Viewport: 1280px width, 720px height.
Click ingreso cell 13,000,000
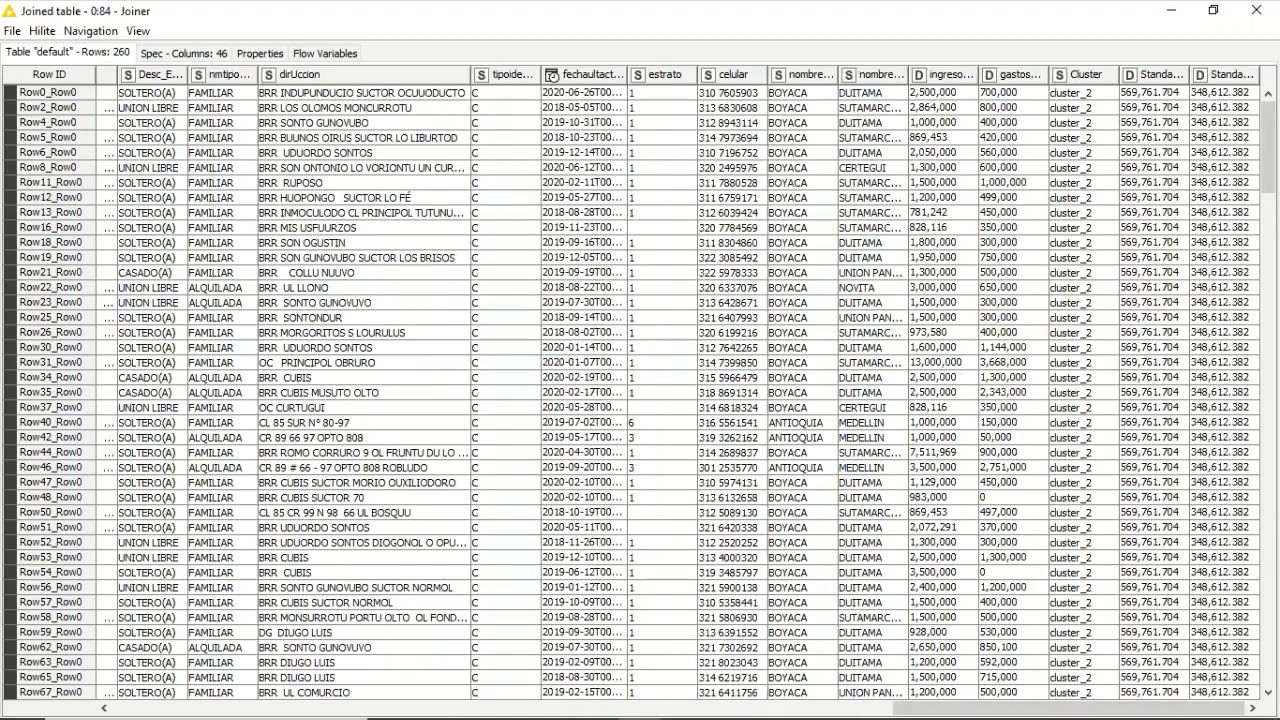[942, 363]
